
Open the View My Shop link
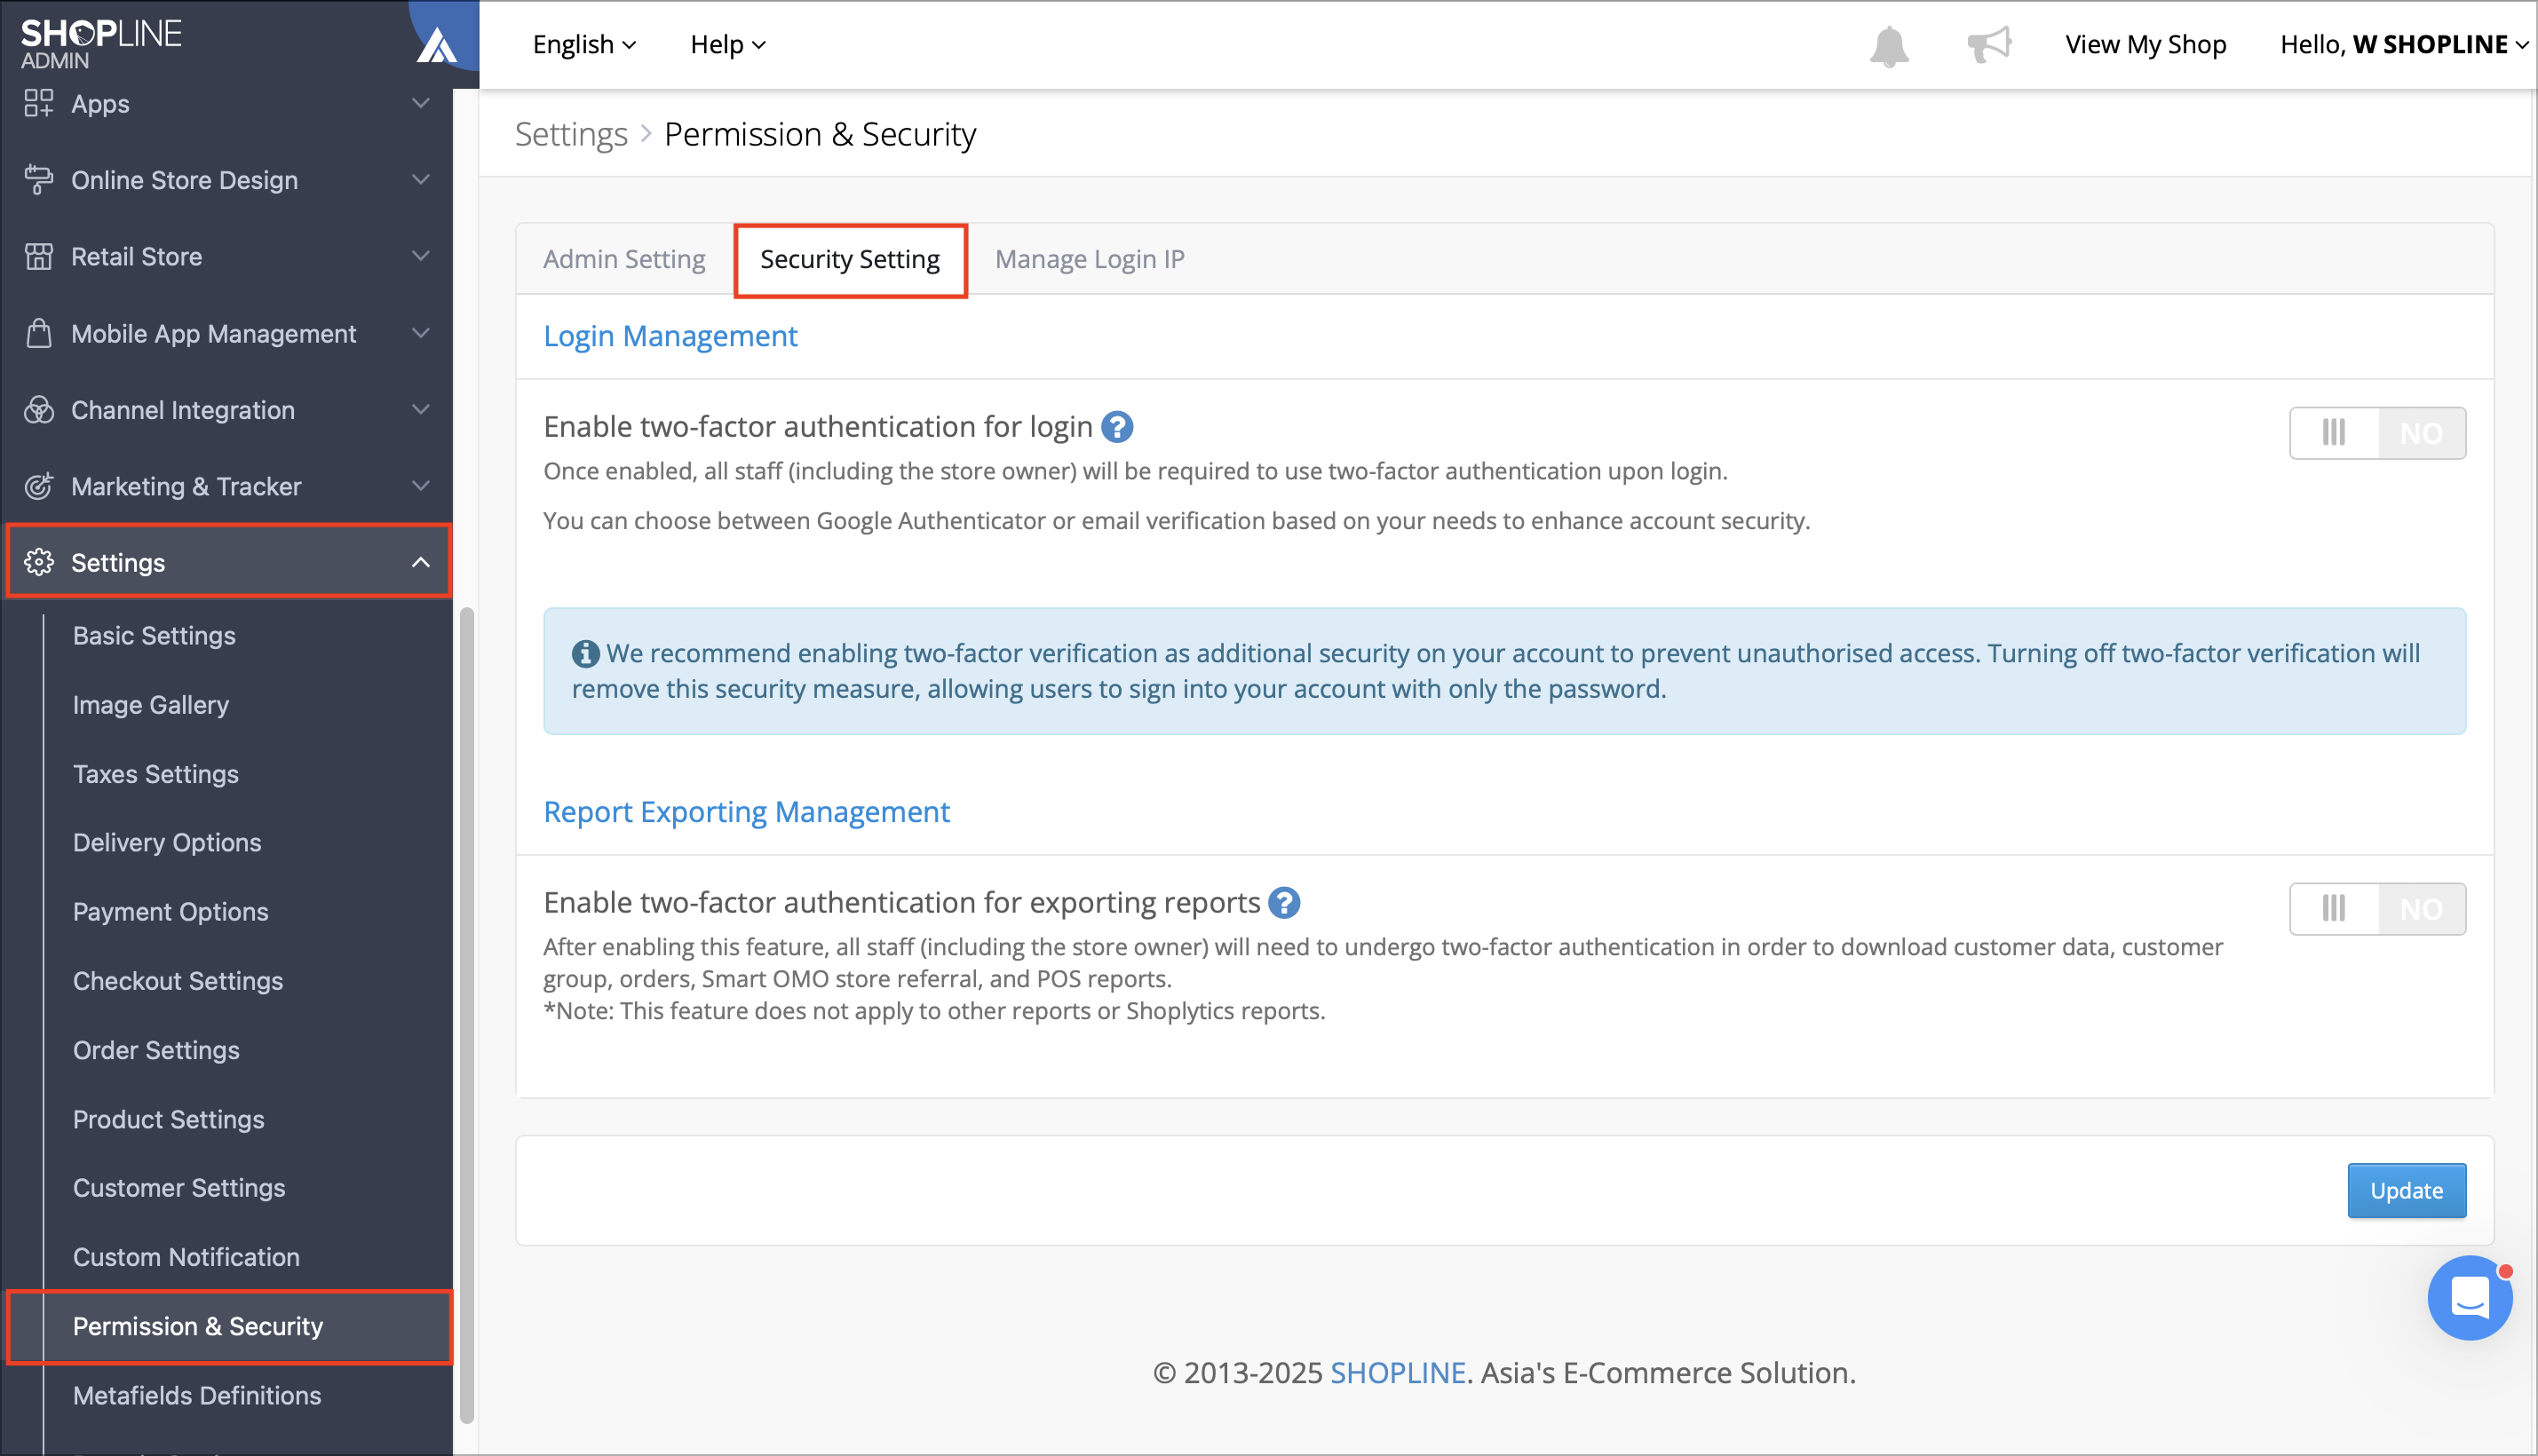pos(2145,44)
